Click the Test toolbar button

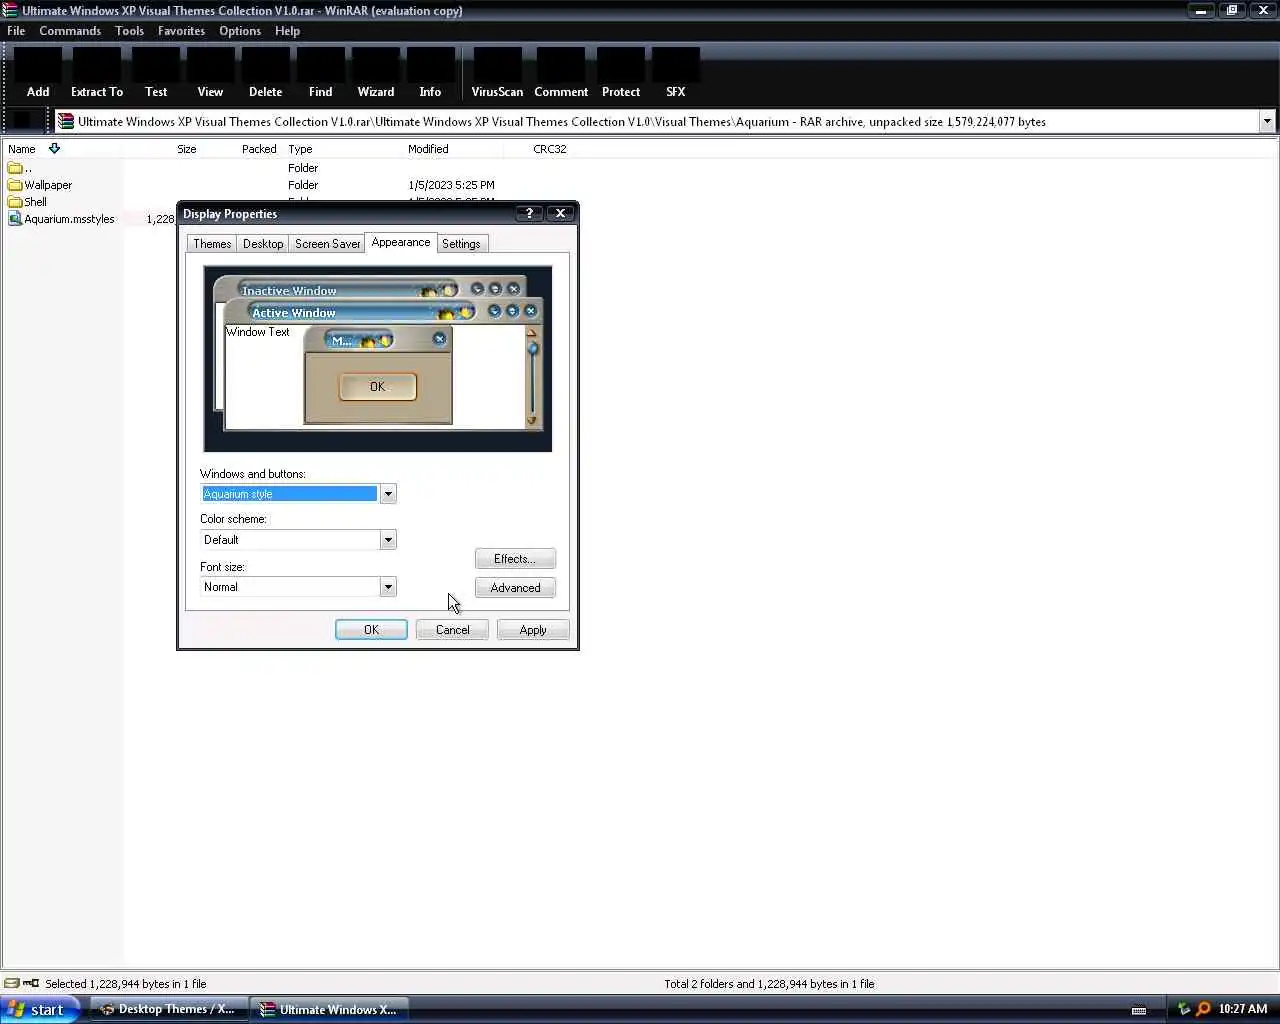tap(156, 74)
